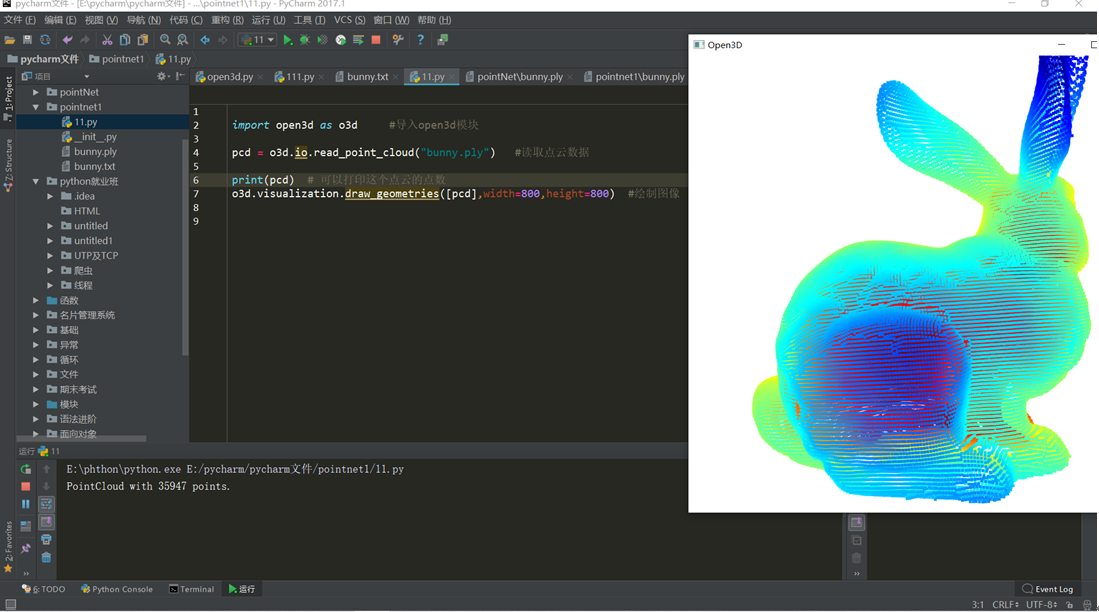Open the VCS (S) menu
This screenshot has width=1099, height=612.
[349, 20]
